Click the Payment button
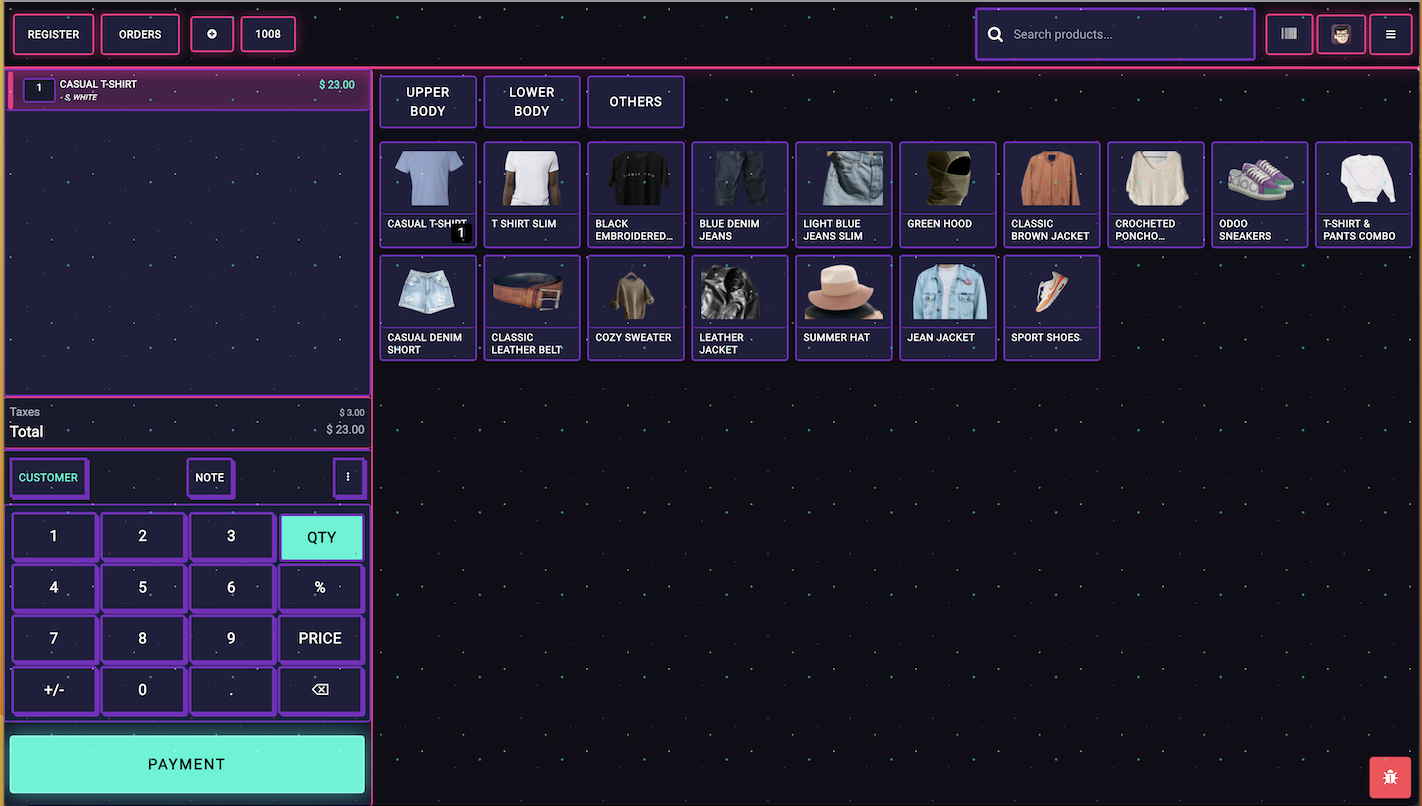 point(187,764)
